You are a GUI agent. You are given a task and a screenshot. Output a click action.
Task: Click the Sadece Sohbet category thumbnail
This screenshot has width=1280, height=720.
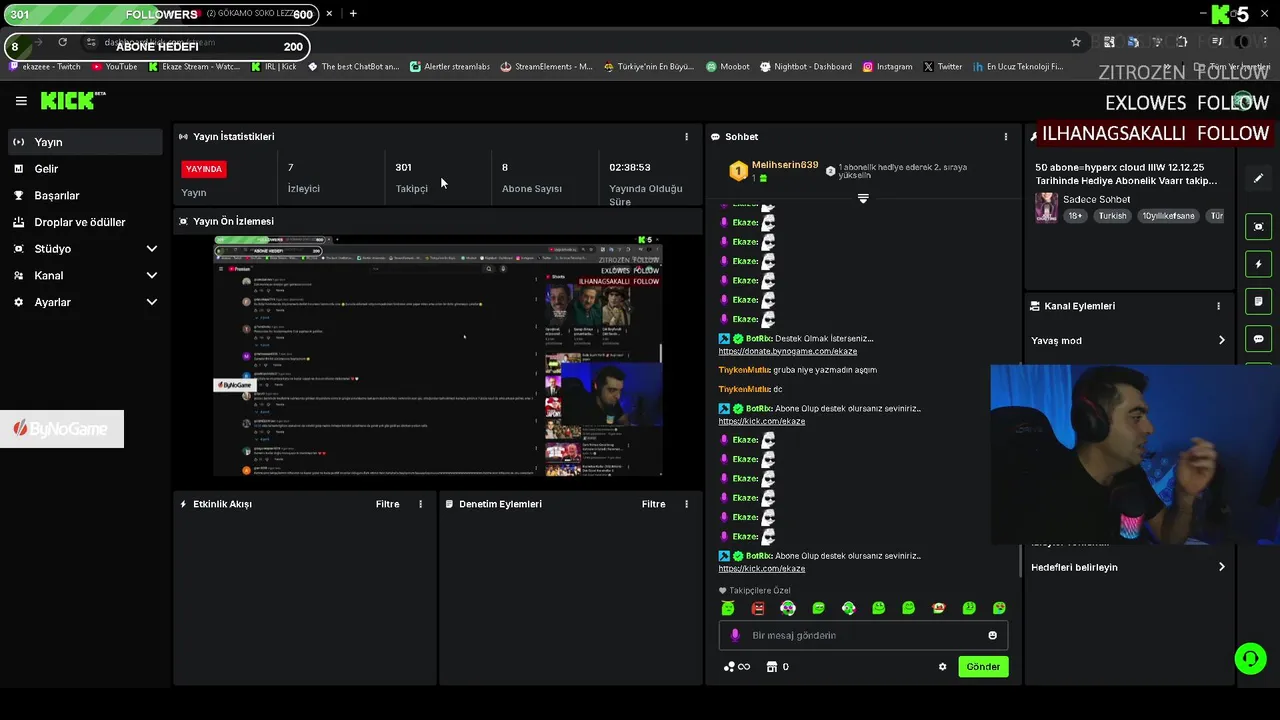1046,208
